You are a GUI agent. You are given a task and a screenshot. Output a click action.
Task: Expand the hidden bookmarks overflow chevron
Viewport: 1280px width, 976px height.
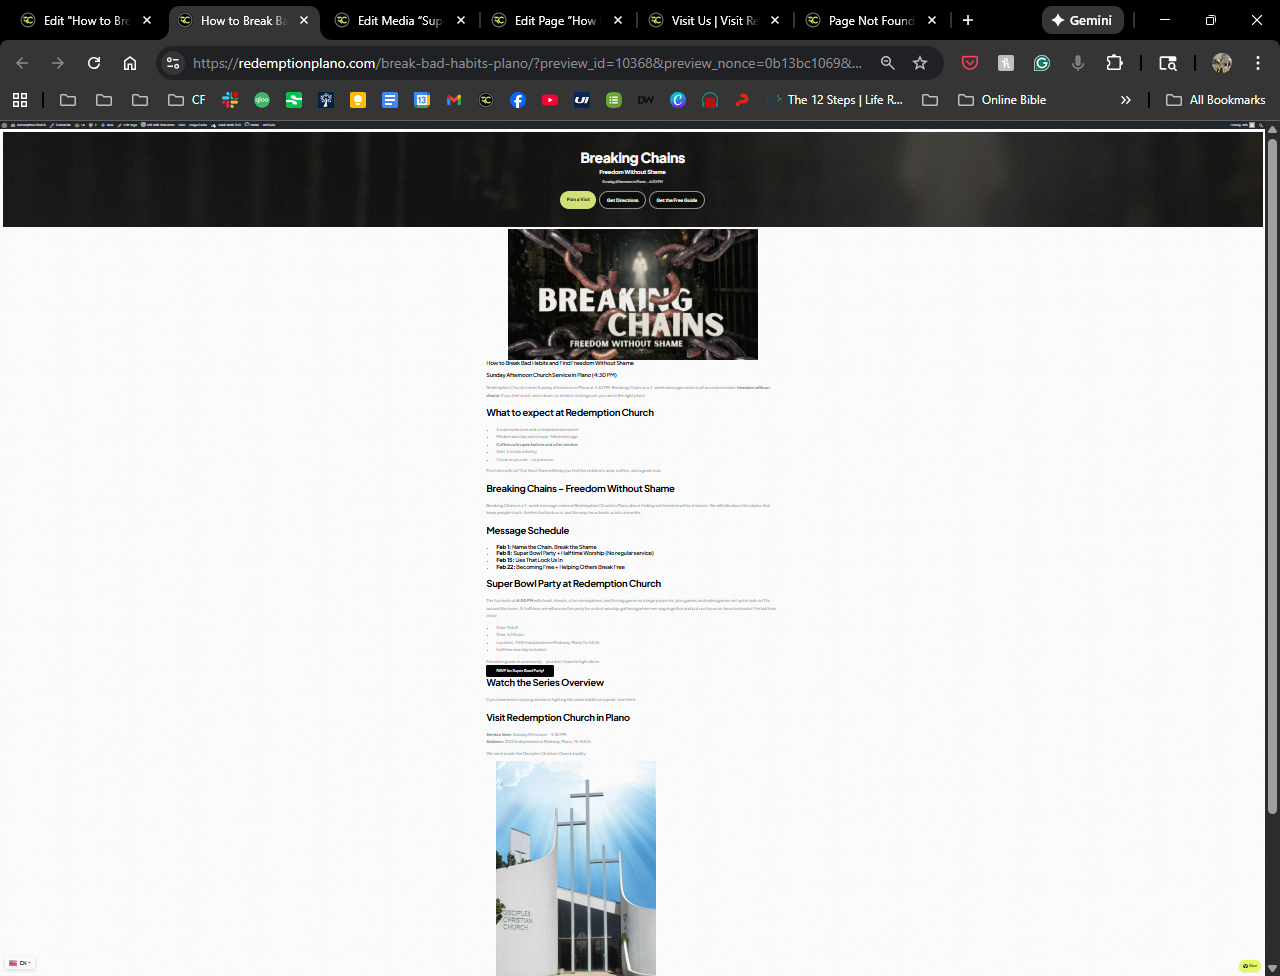click(1125, 100)
